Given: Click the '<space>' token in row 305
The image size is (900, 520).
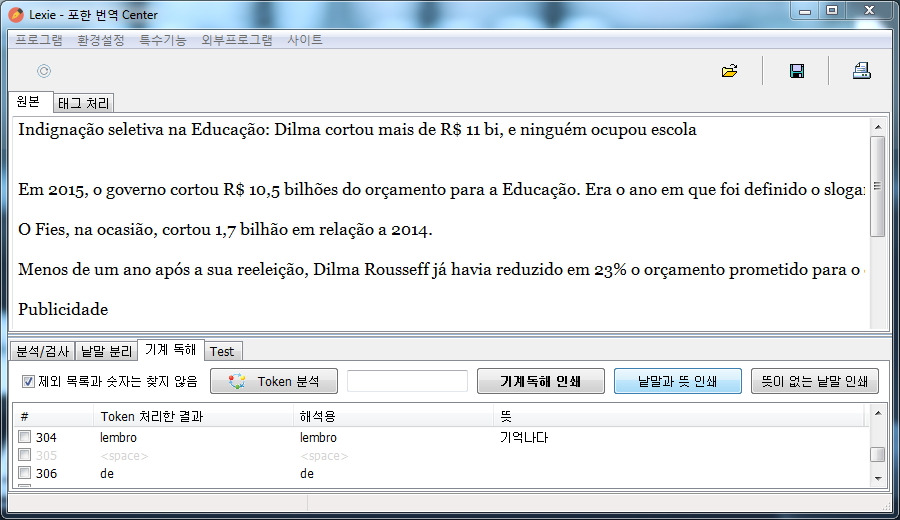Looking at the screenshot, I should 124,456.
